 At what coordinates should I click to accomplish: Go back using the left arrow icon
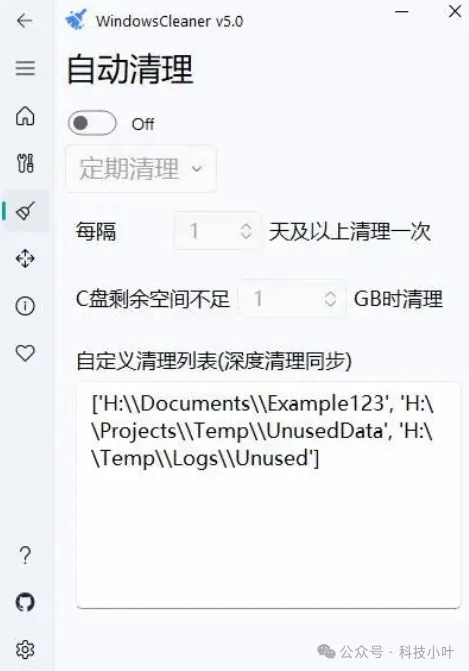point(25,20)
